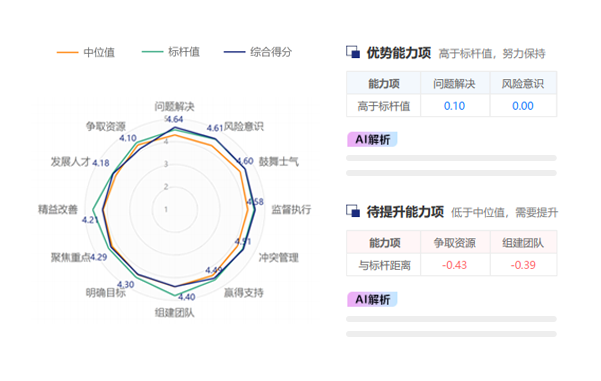Viewport: 601px width, 381px height.
Task: Click the 争取资源 radar axis label
Action: click(105, 126)
